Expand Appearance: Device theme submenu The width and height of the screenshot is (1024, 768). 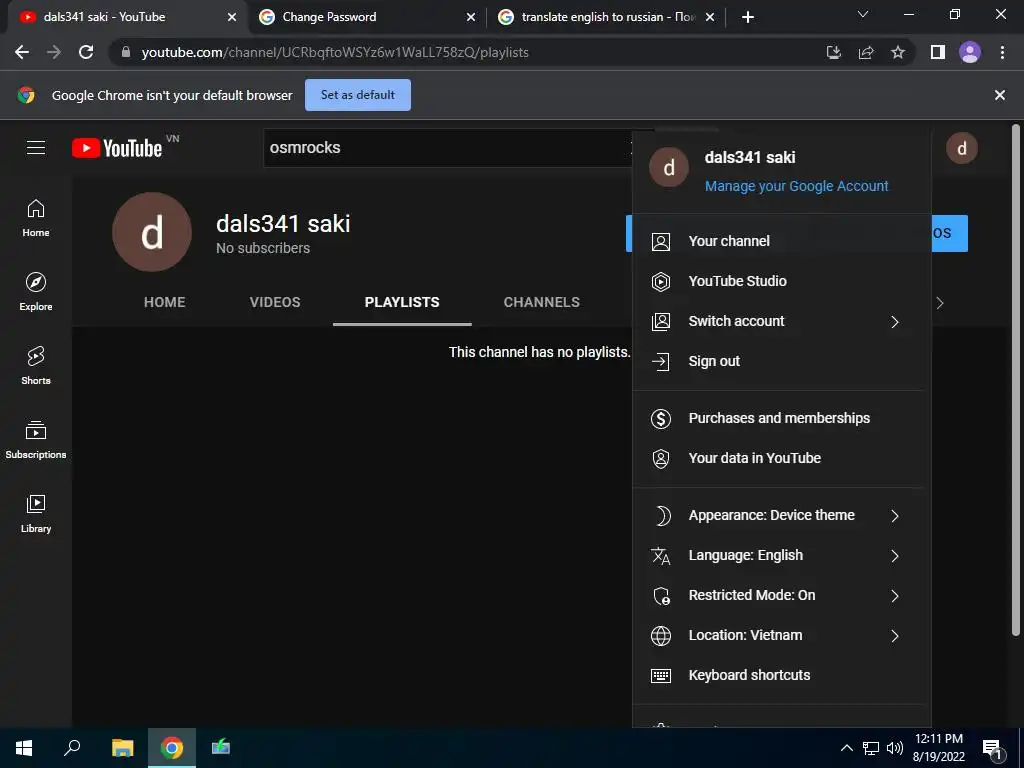895,516
